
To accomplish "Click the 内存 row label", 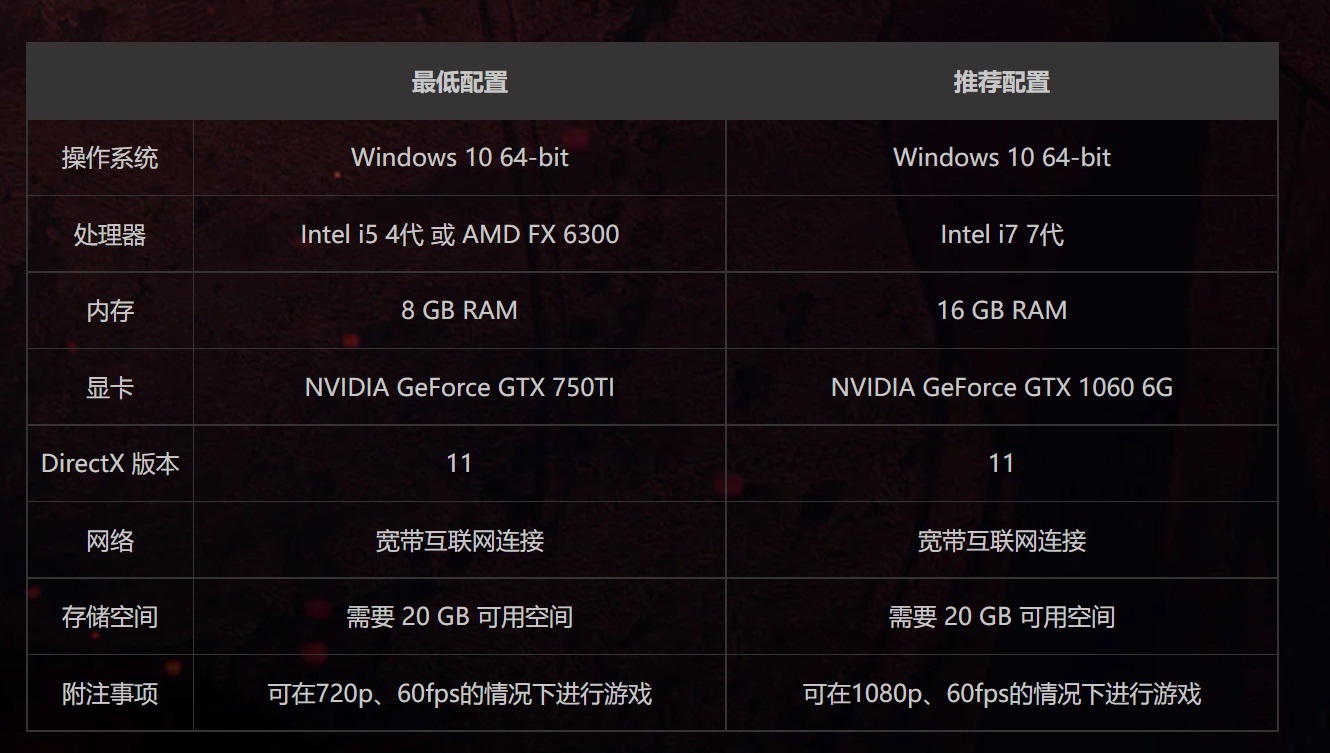I will click(110, 311).
